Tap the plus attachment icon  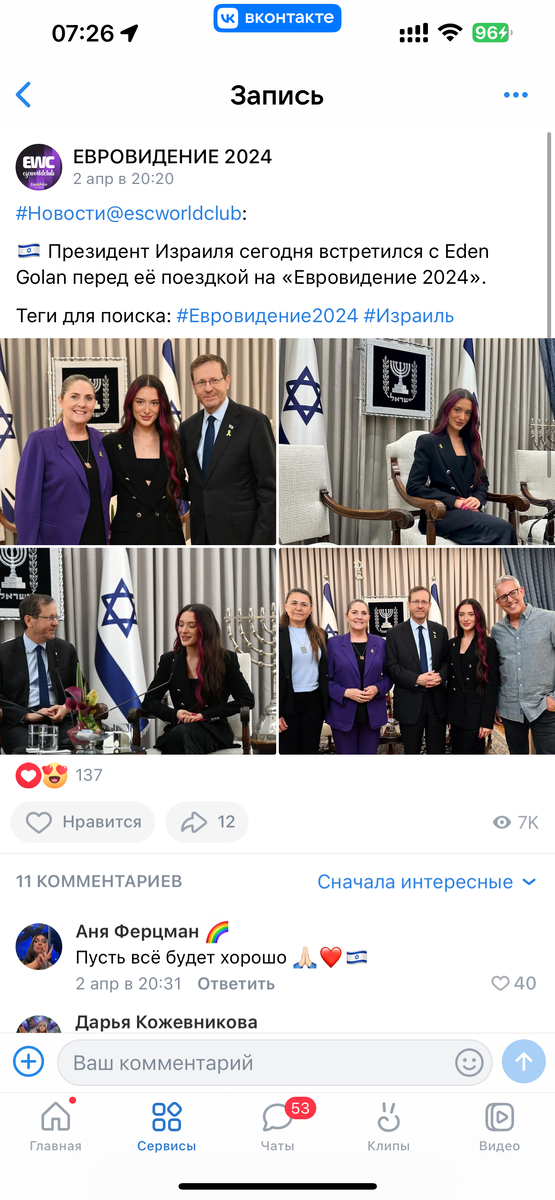(x=28, y=1061)
